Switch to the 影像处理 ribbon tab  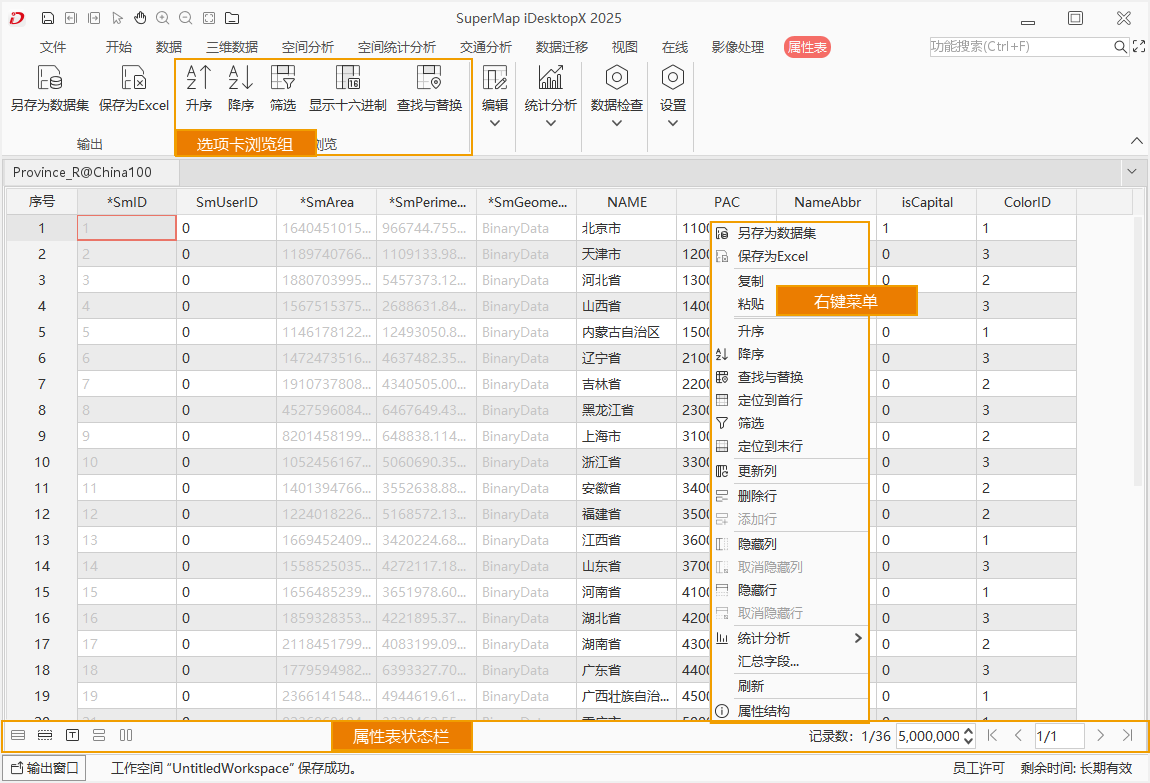pos(738,47)
